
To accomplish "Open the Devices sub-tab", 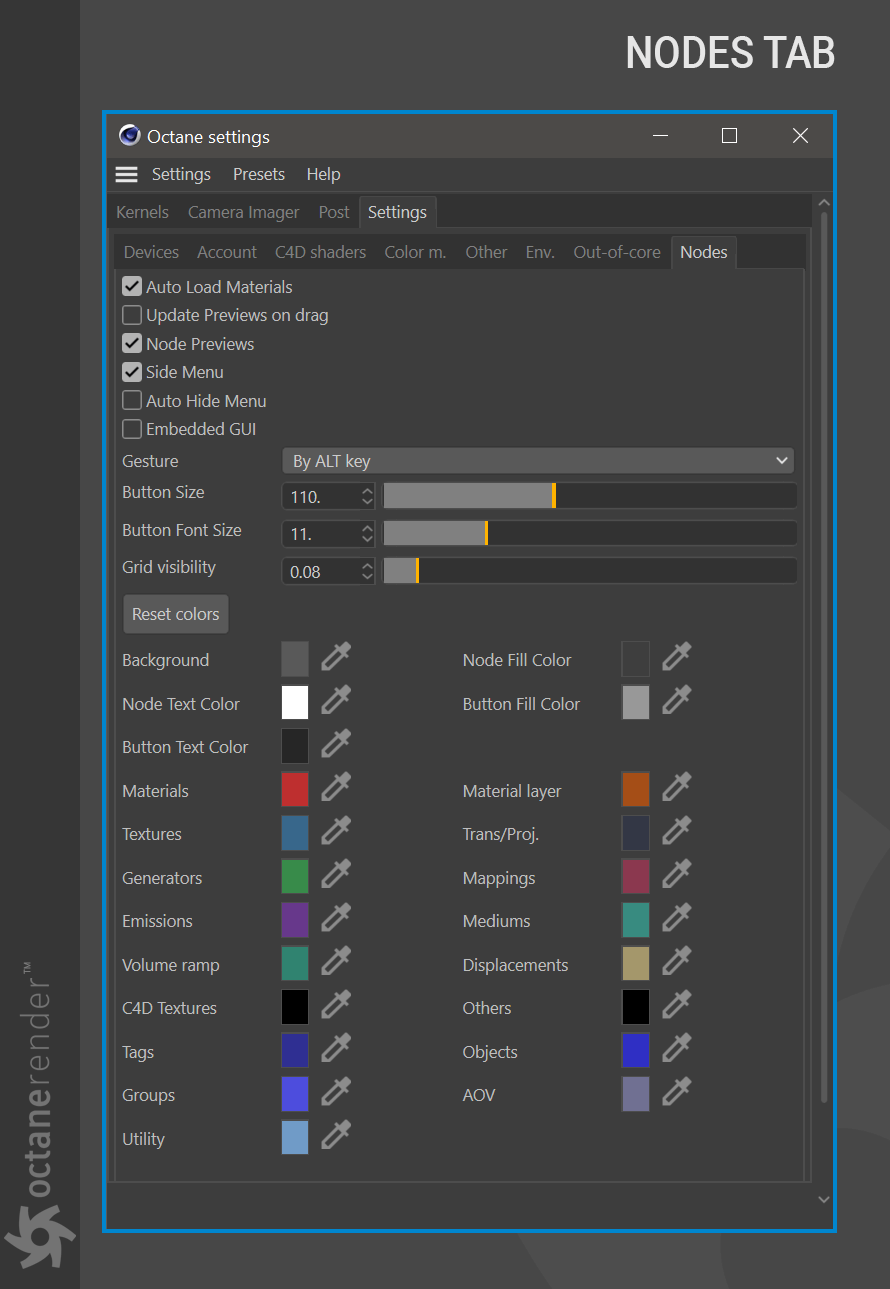I will coord(151,252).
